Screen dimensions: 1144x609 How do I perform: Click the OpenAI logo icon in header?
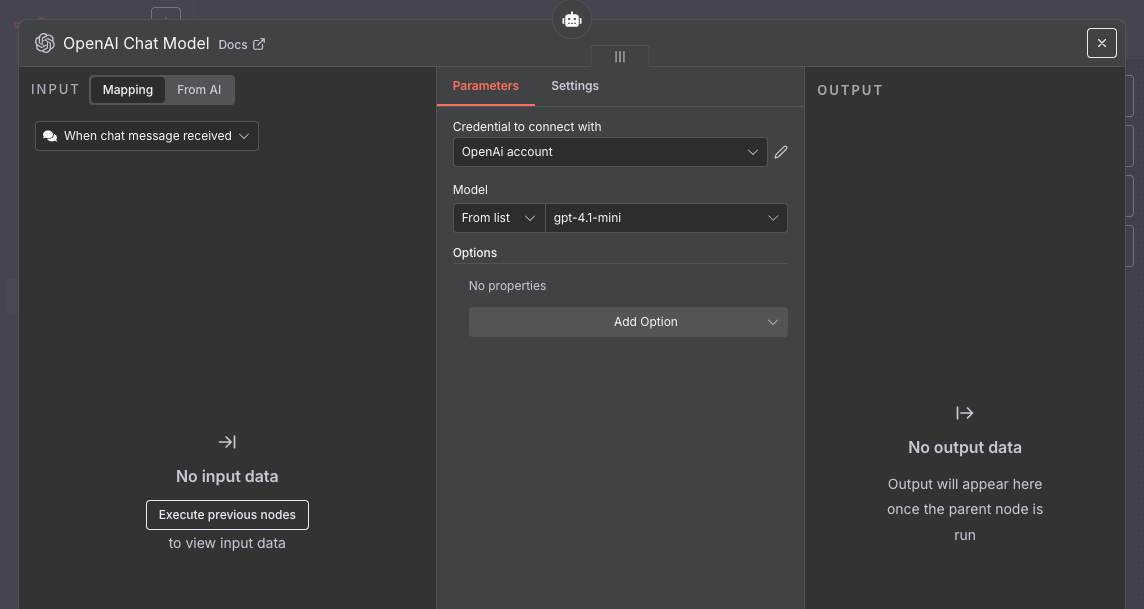(45, 44)
